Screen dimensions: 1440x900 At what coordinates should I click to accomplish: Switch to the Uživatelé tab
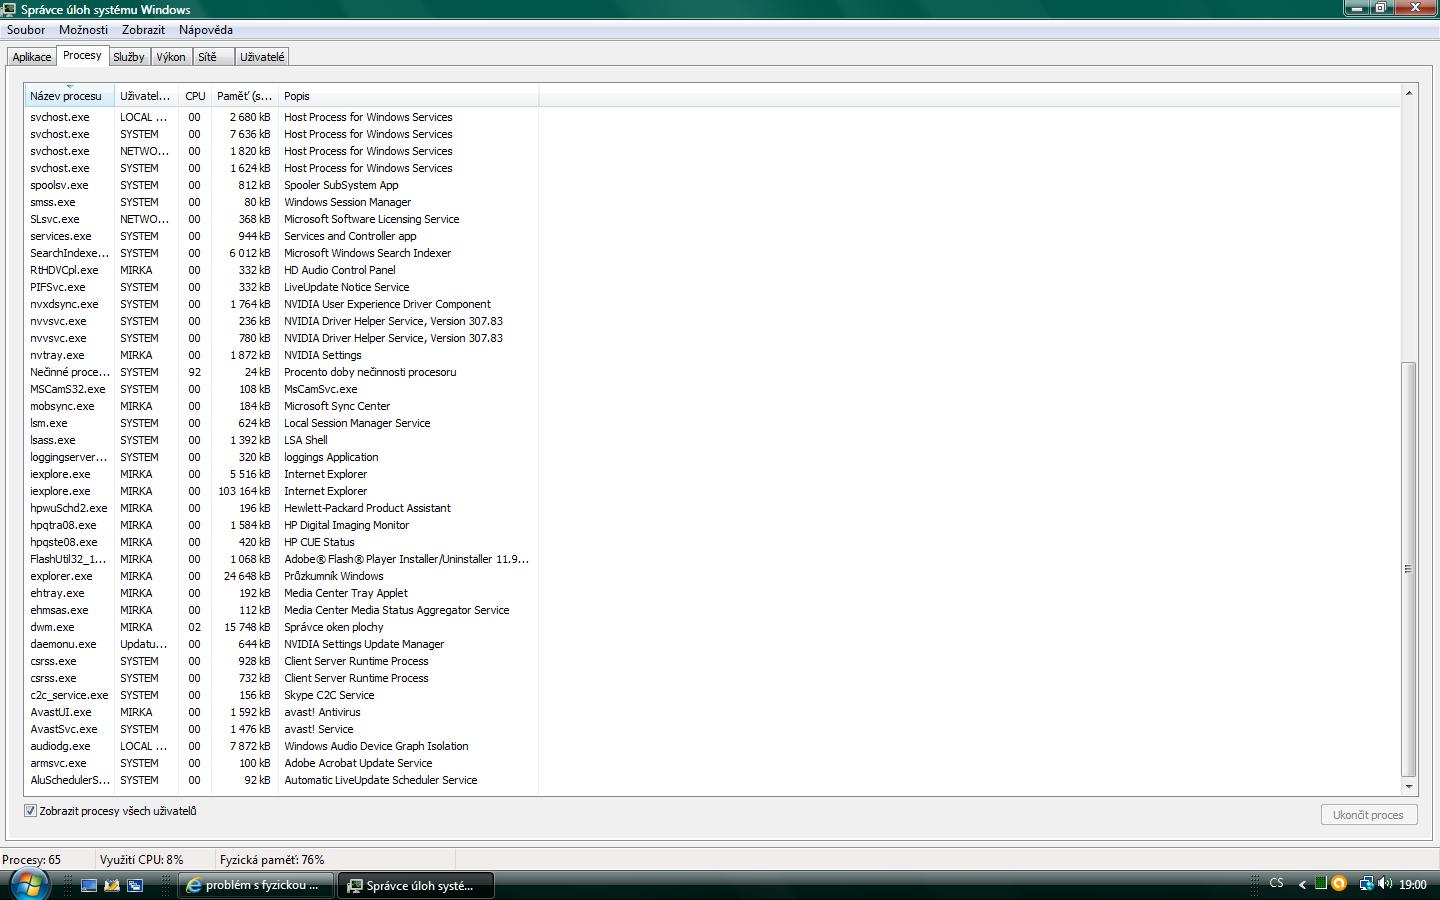262,57
